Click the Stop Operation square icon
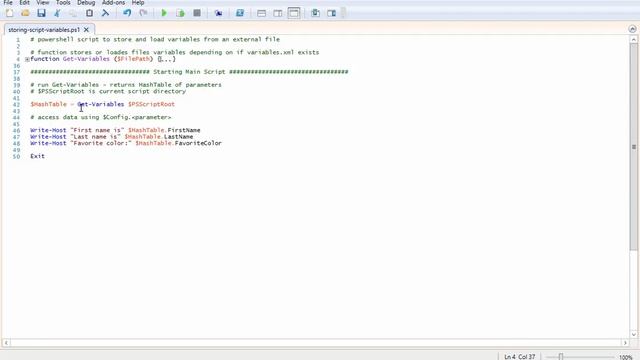Image resolution: width=640 pixels, height=360 pixels. pyautogui.click(x=197, y=13)
